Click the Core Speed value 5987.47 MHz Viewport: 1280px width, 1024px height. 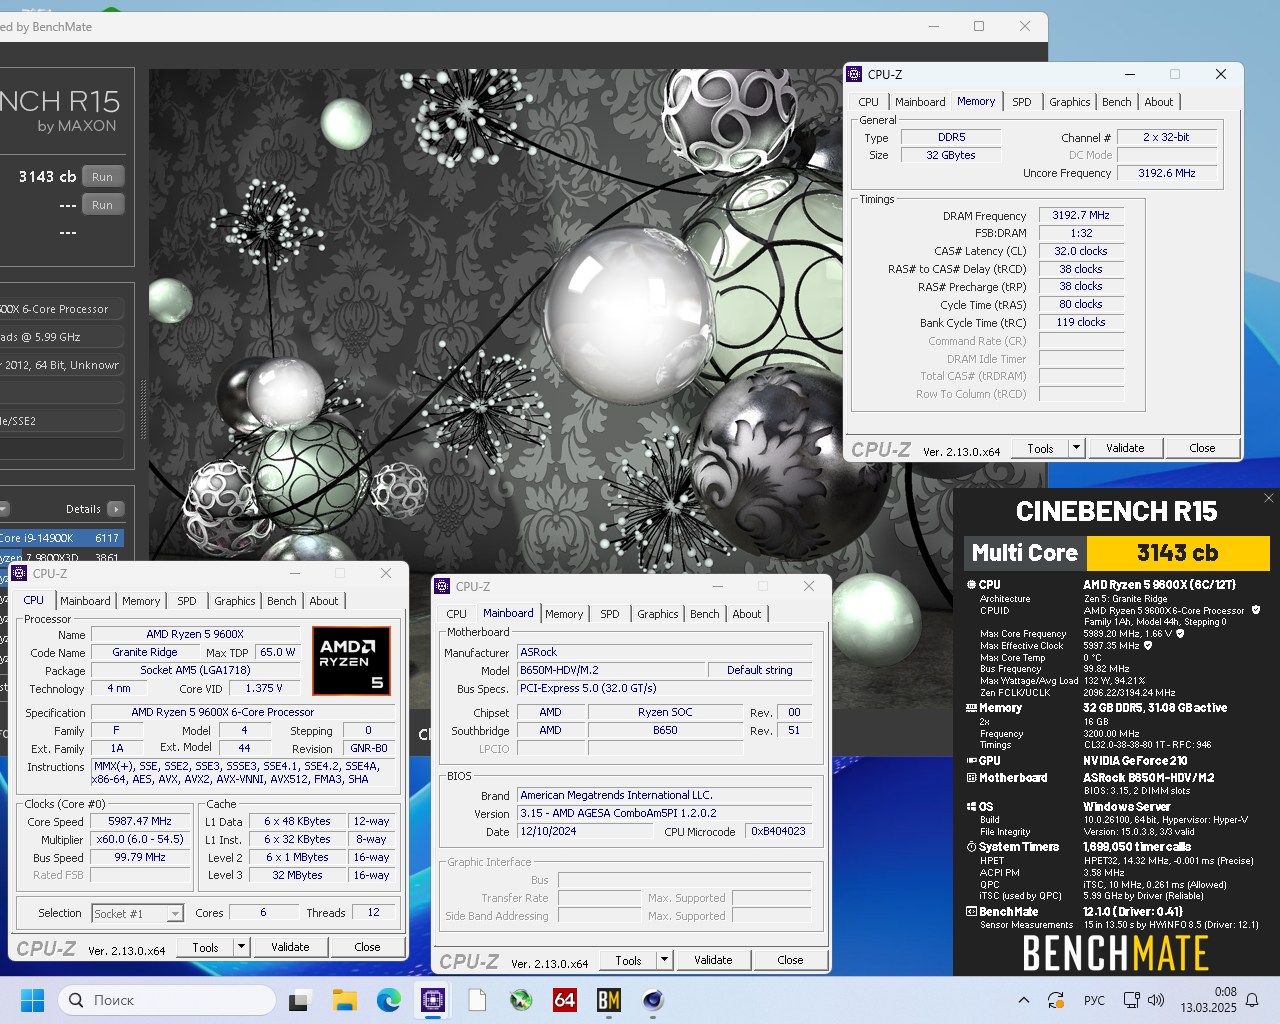(x=140, y=821)
